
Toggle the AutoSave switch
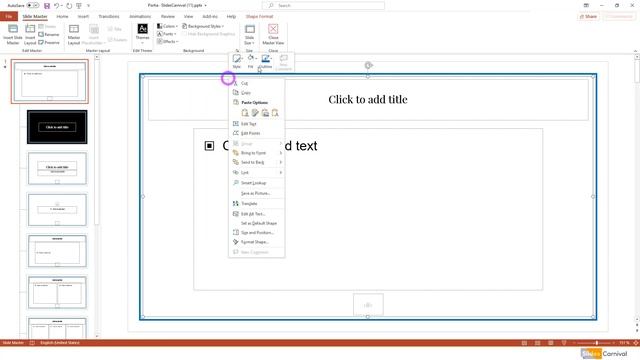click(33, 6)
